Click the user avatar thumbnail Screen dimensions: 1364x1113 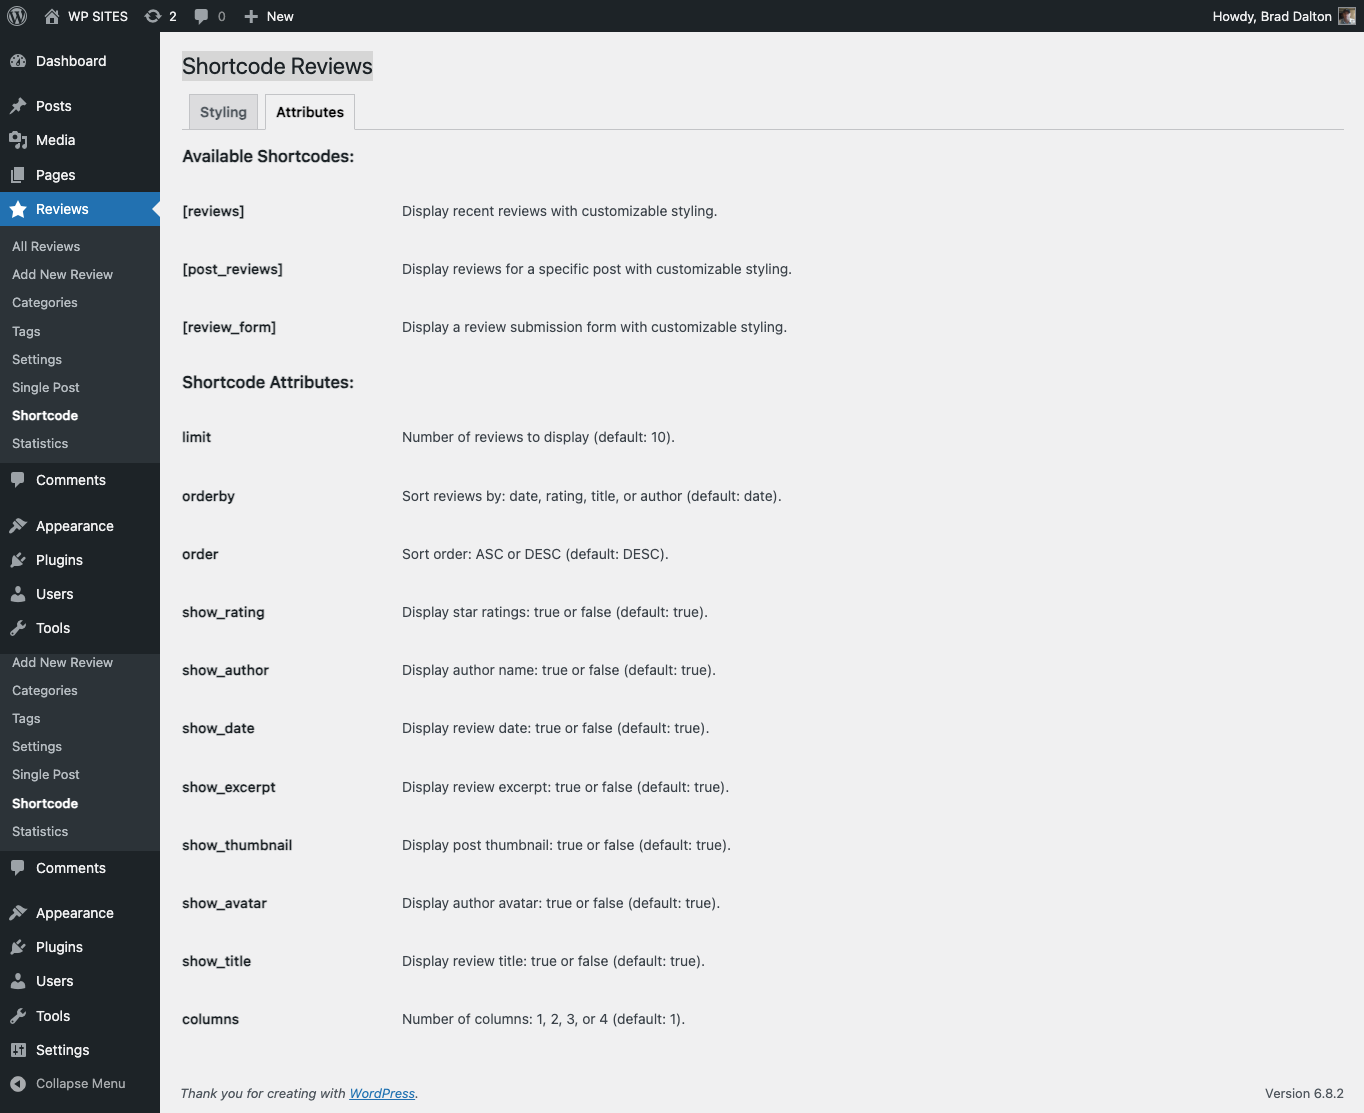(1347, 16)
